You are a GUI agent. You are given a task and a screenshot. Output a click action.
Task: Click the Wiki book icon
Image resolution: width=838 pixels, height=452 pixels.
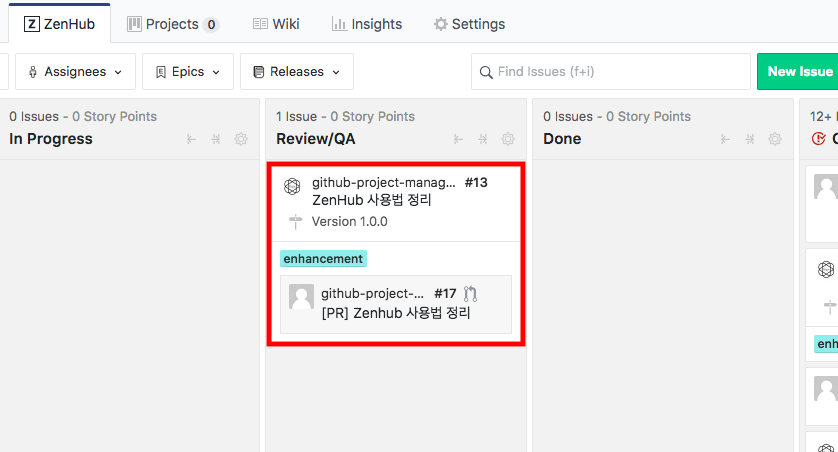[260, 24]
